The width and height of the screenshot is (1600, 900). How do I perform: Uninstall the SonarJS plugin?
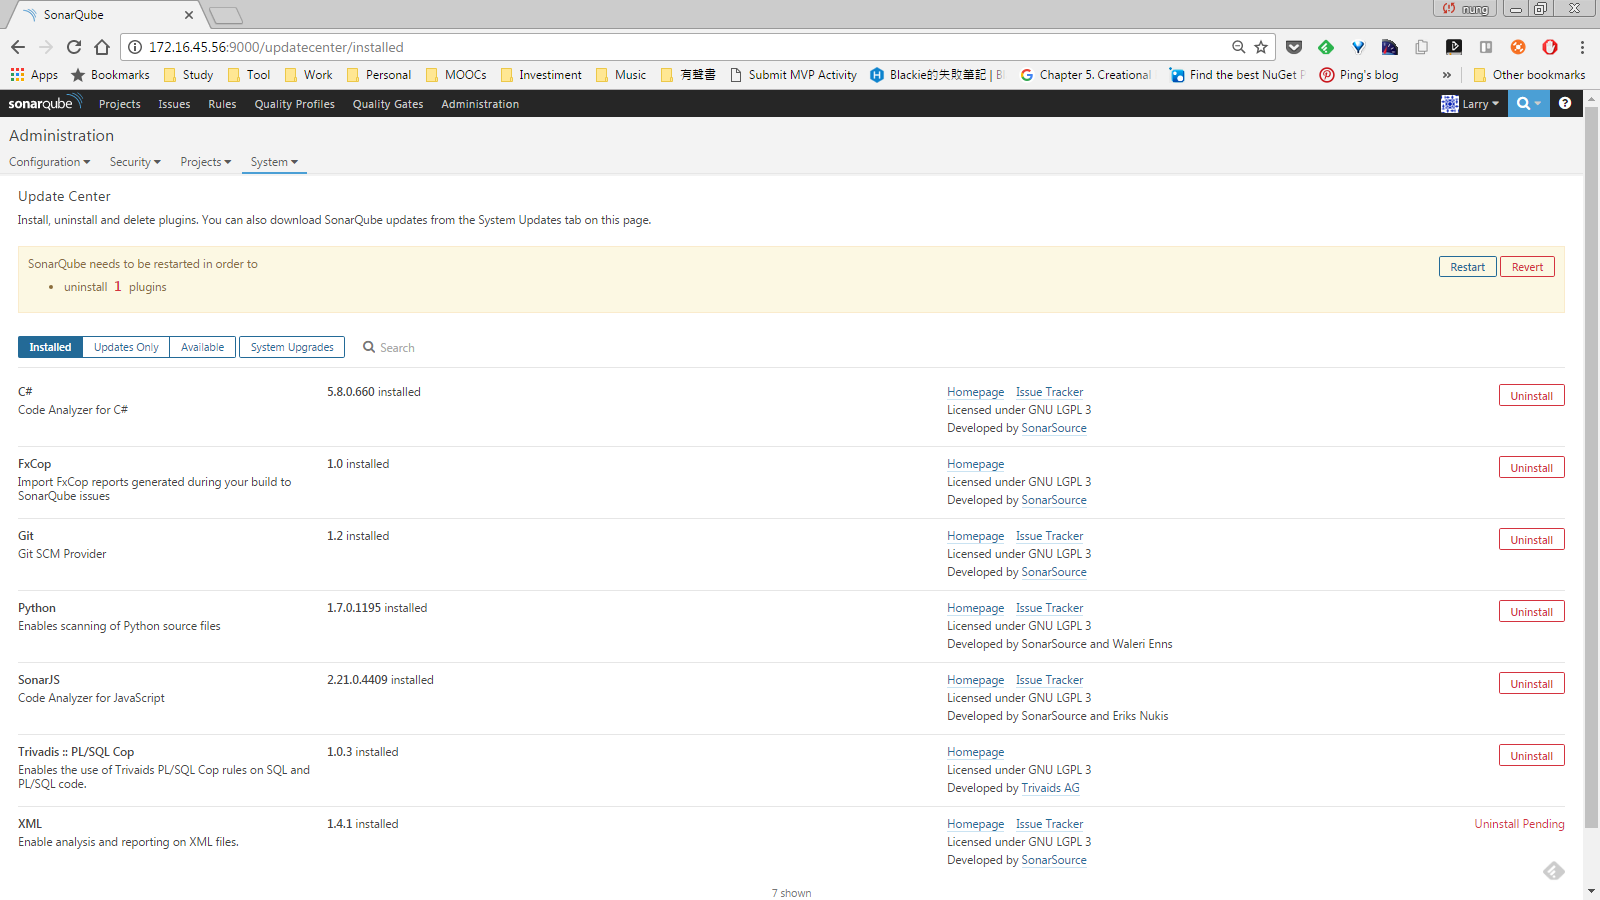[x=1532, y=684]
